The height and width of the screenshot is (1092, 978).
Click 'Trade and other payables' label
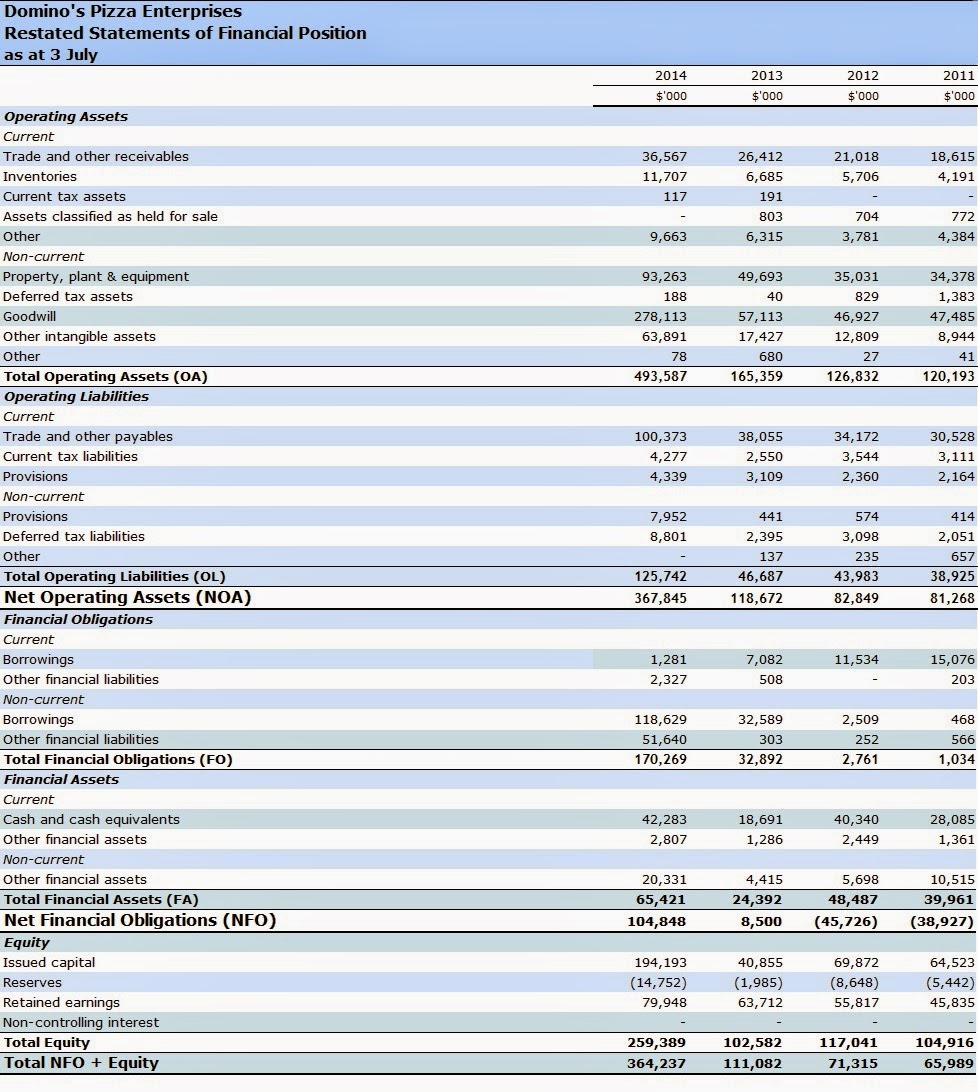click(x=88, y=436)
